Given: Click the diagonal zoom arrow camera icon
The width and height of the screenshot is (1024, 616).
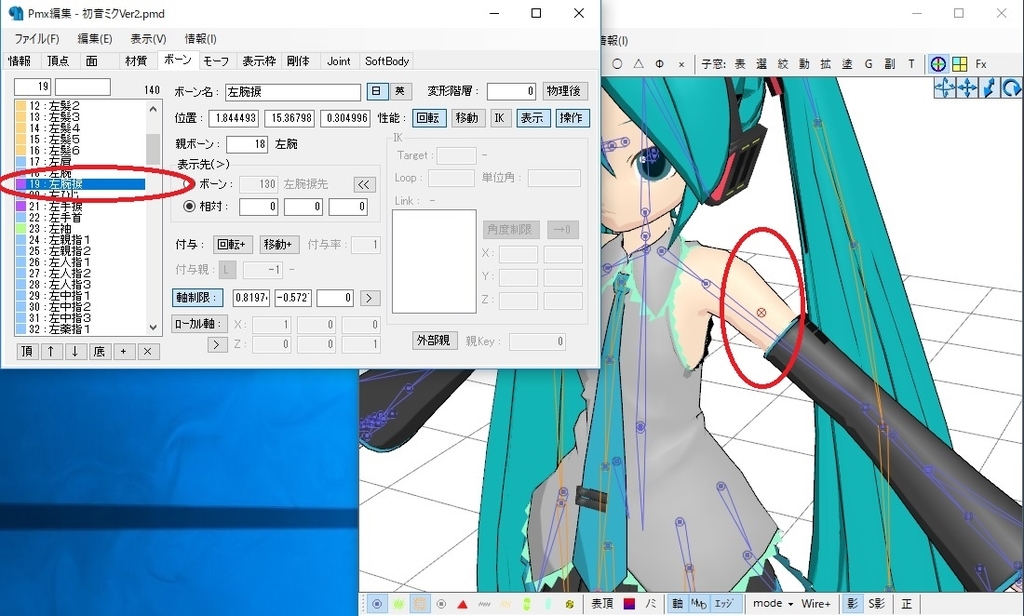Looking at the screenshot, I should (989, 88).
